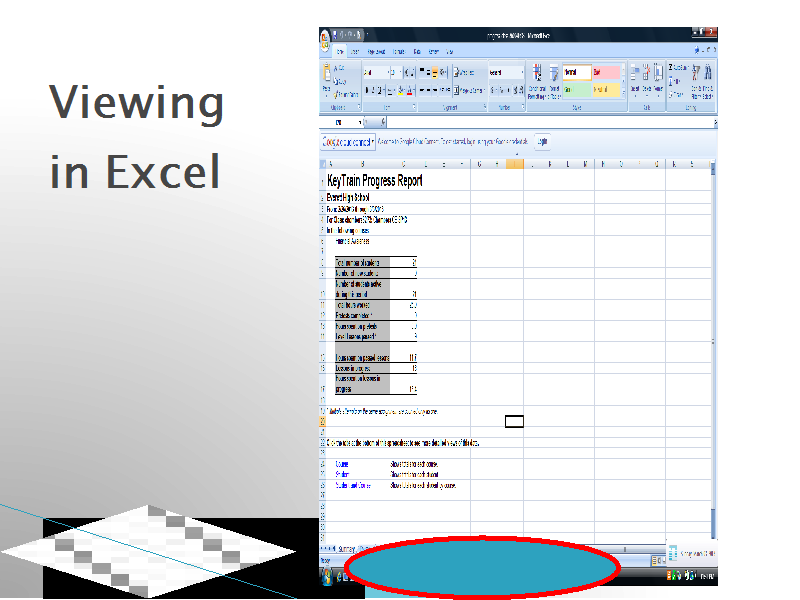800x600 pixels.
Task: Click the Save icon in Quick Access toolbar
Action: coord(335,35)
